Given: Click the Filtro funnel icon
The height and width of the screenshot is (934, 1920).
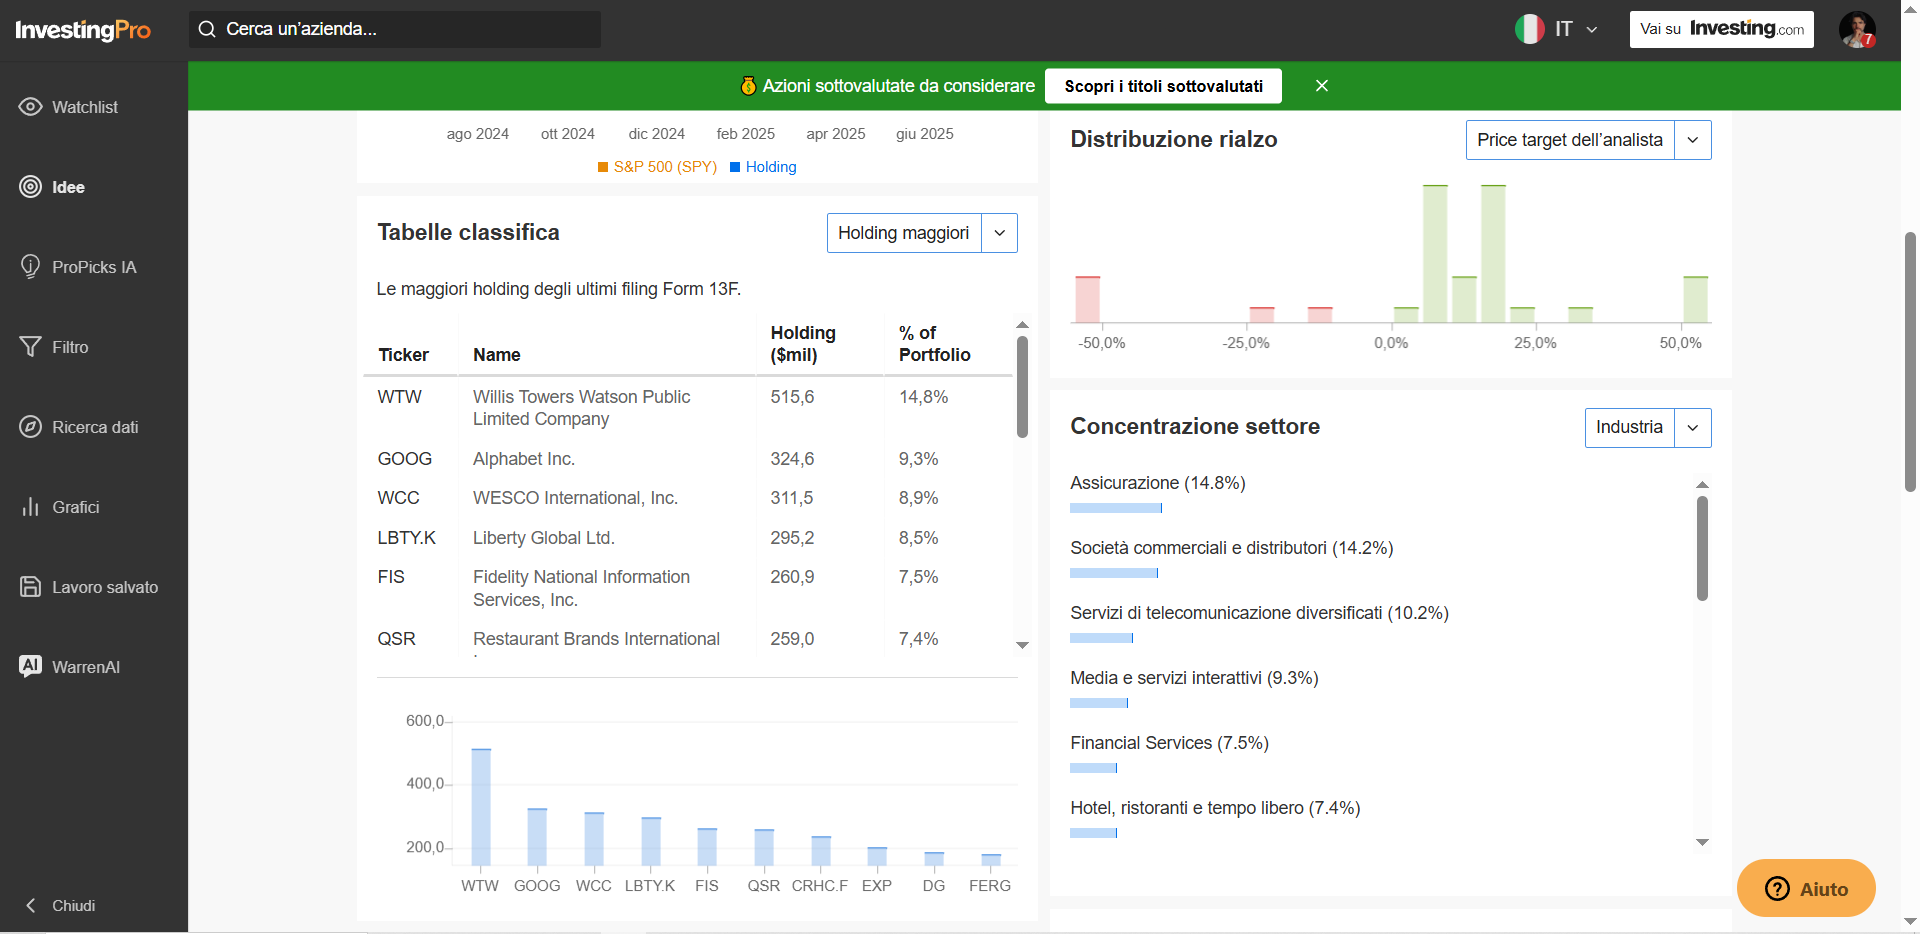Looking at the screenshot, I should [31, 347].
